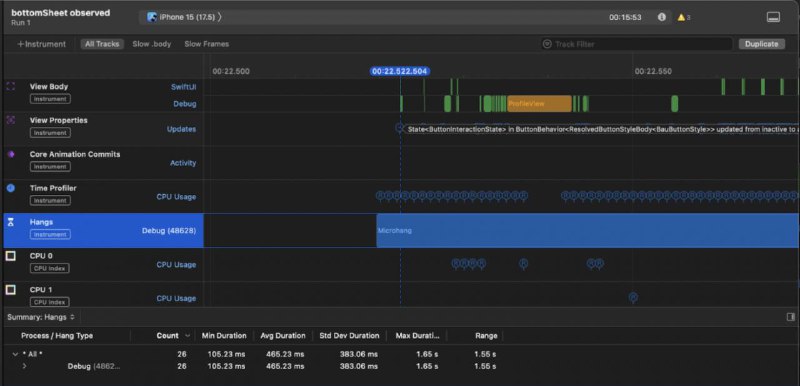Click the Range column header
This screenshot has width=800, height=386.
point(486,336)
